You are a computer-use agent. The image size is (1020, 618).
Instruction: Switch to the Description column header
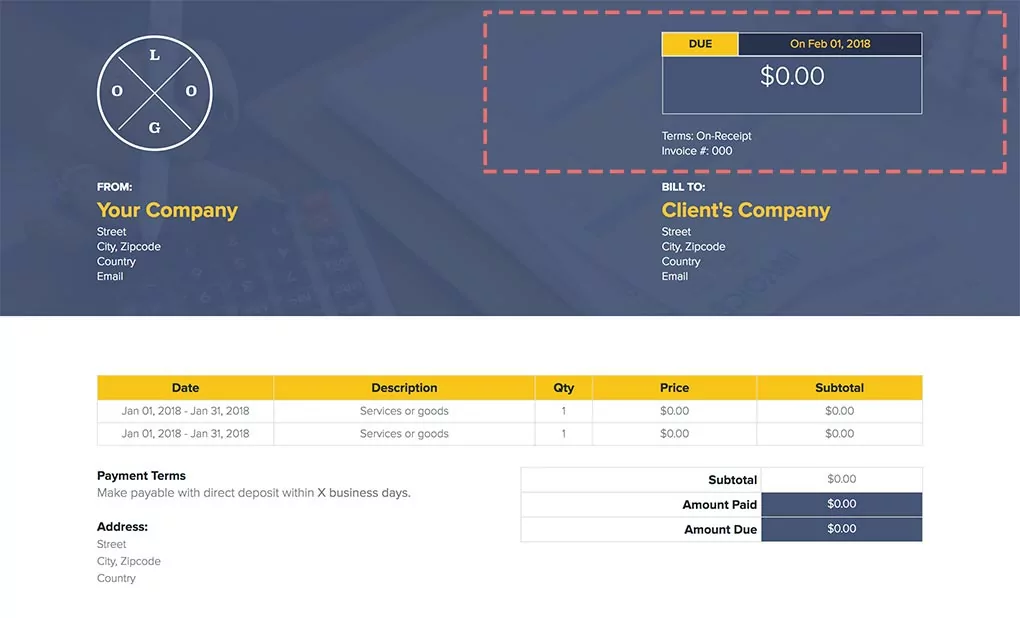click(x=404, y=387)
